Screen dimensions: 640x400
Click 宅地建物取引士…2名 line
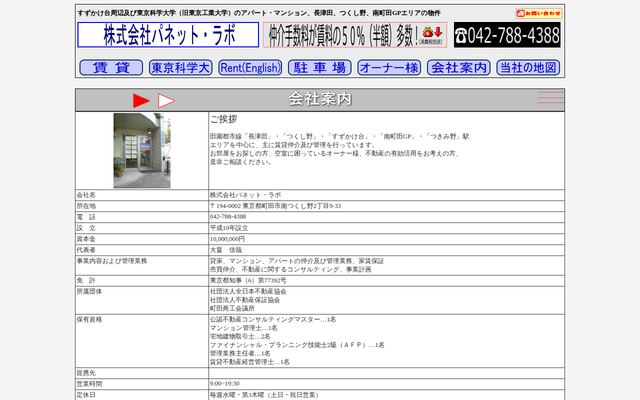click(x=240, y=336)
